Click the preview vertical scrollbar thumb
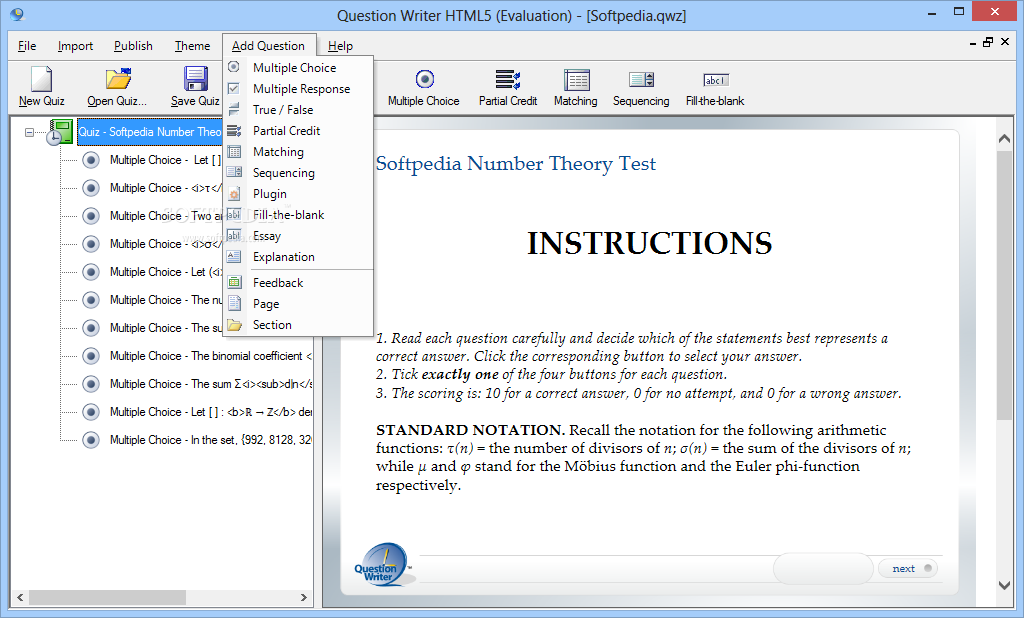 (x=1004, y=286)
